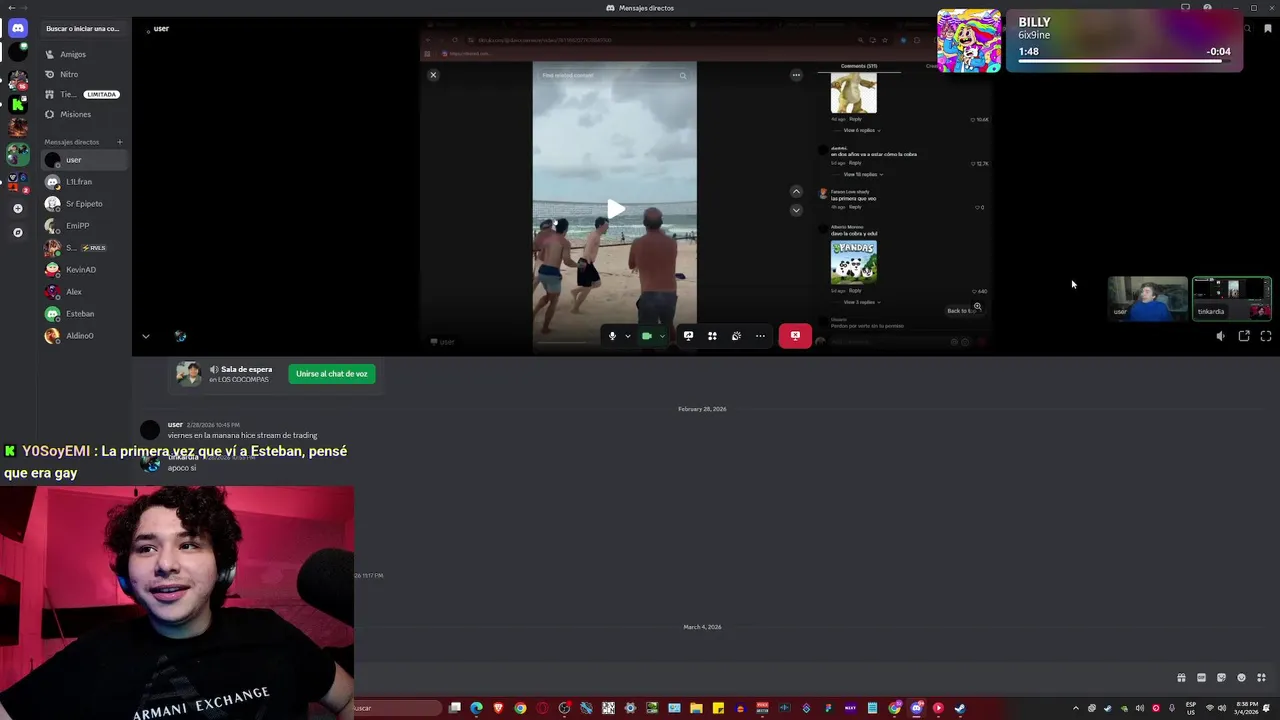This screenshot has height=720, width=1280.
Task: Open the Amigos friends page
Action: tap(84, 54)
